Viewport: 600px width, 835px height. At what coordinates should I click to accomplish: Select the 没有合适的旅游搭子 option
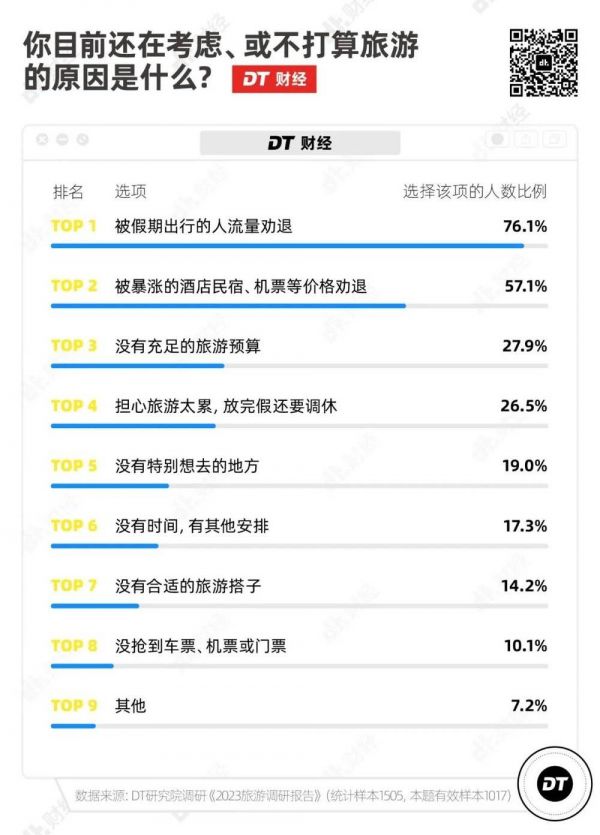coord(189,586)
